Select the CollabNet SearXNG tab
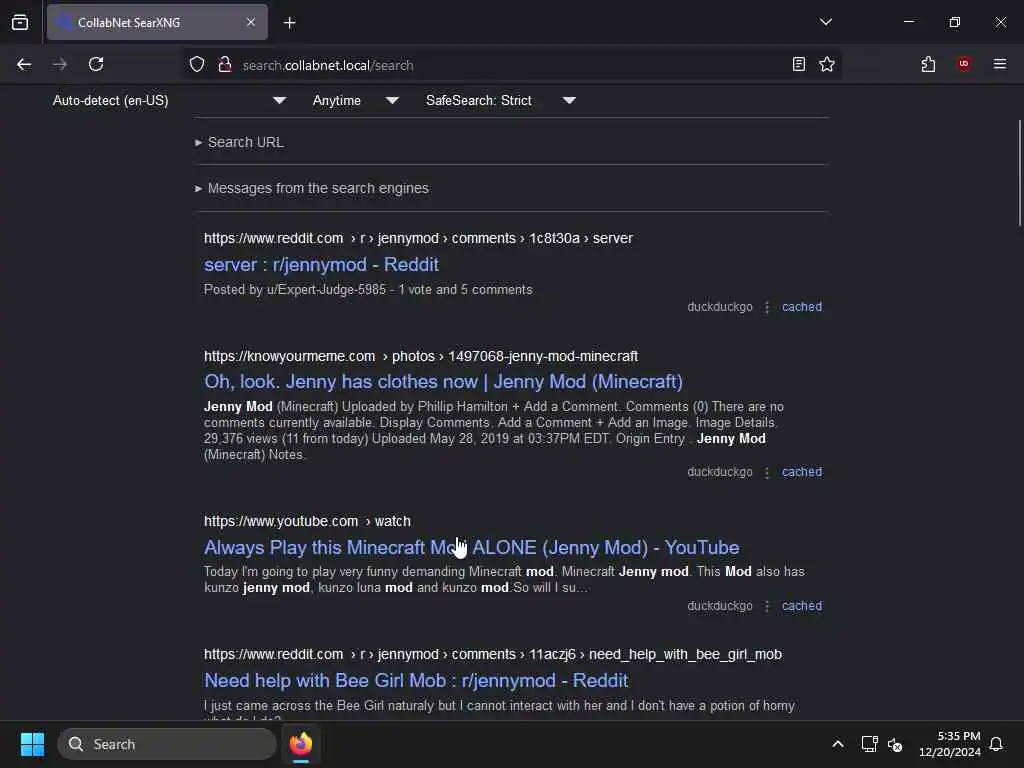The image size is (1024, 768). tap(157, 22)
